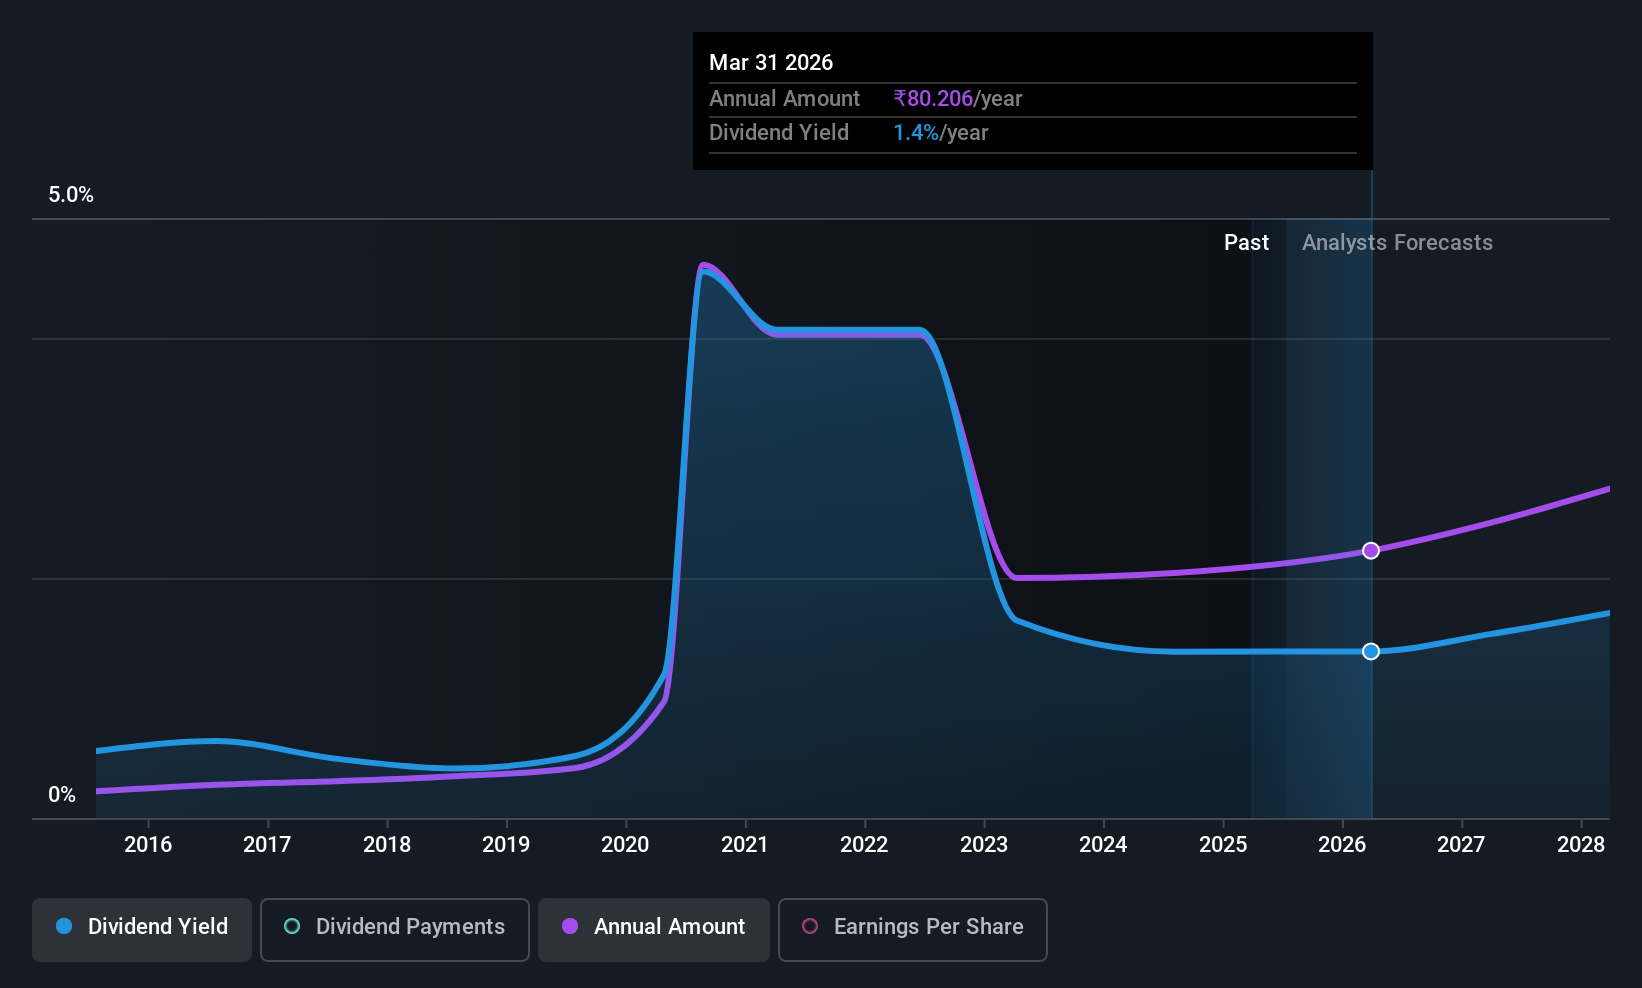The width and height of the screenshot is (1642, 988).
Task: Click the 2022 x-axis label
Action: [x=864, y=845]
